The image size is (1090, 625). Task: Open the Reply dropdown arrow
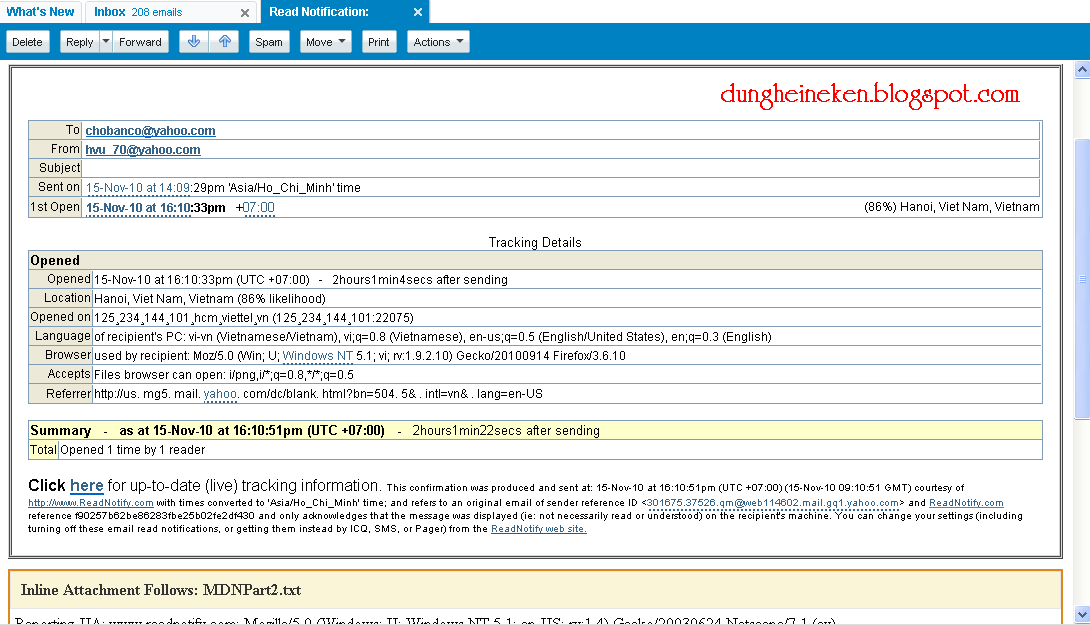click(106, 42)
